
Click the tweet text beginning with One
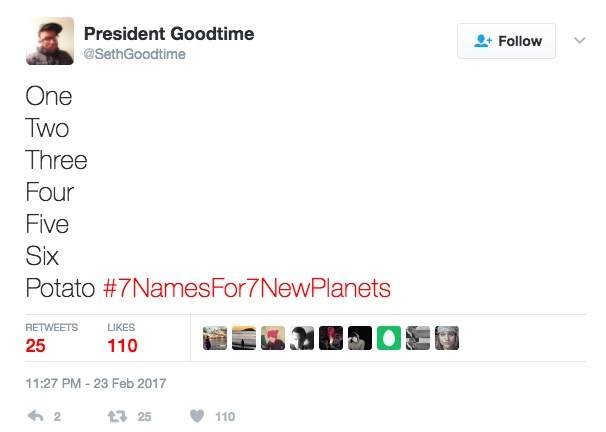[x=49, y=97]
